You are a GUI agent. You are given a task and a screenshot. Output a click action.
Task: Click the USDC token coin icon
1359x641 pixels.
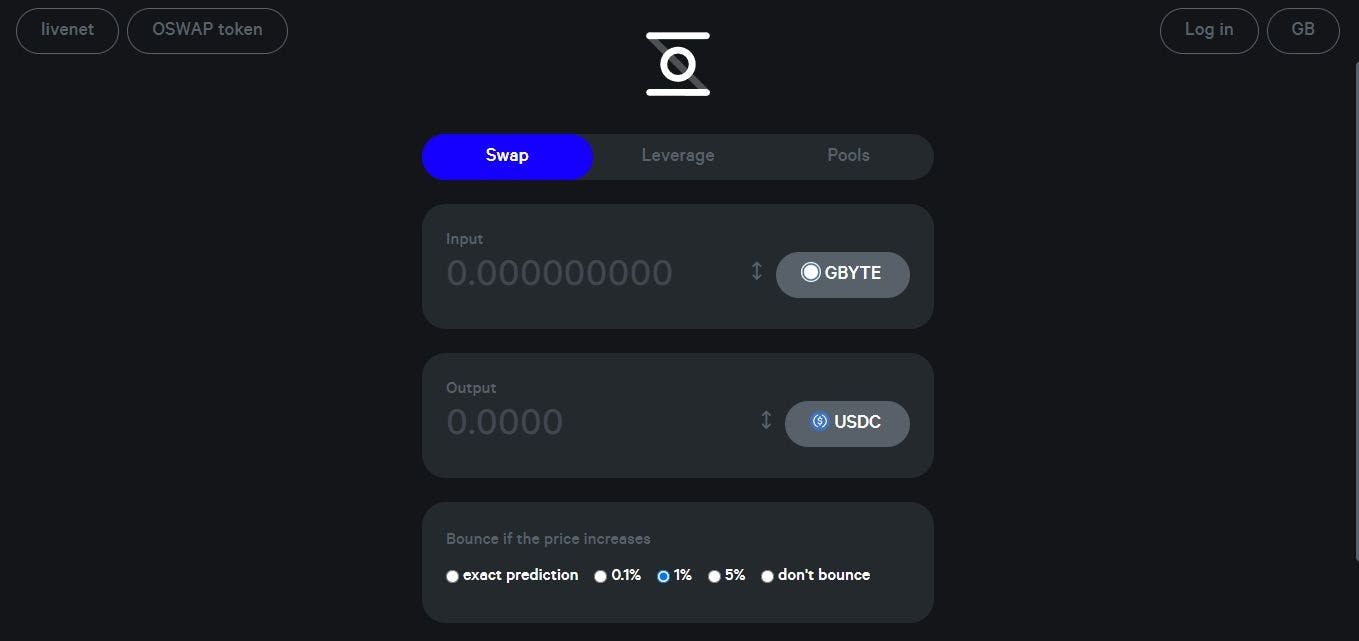(820, 422)
